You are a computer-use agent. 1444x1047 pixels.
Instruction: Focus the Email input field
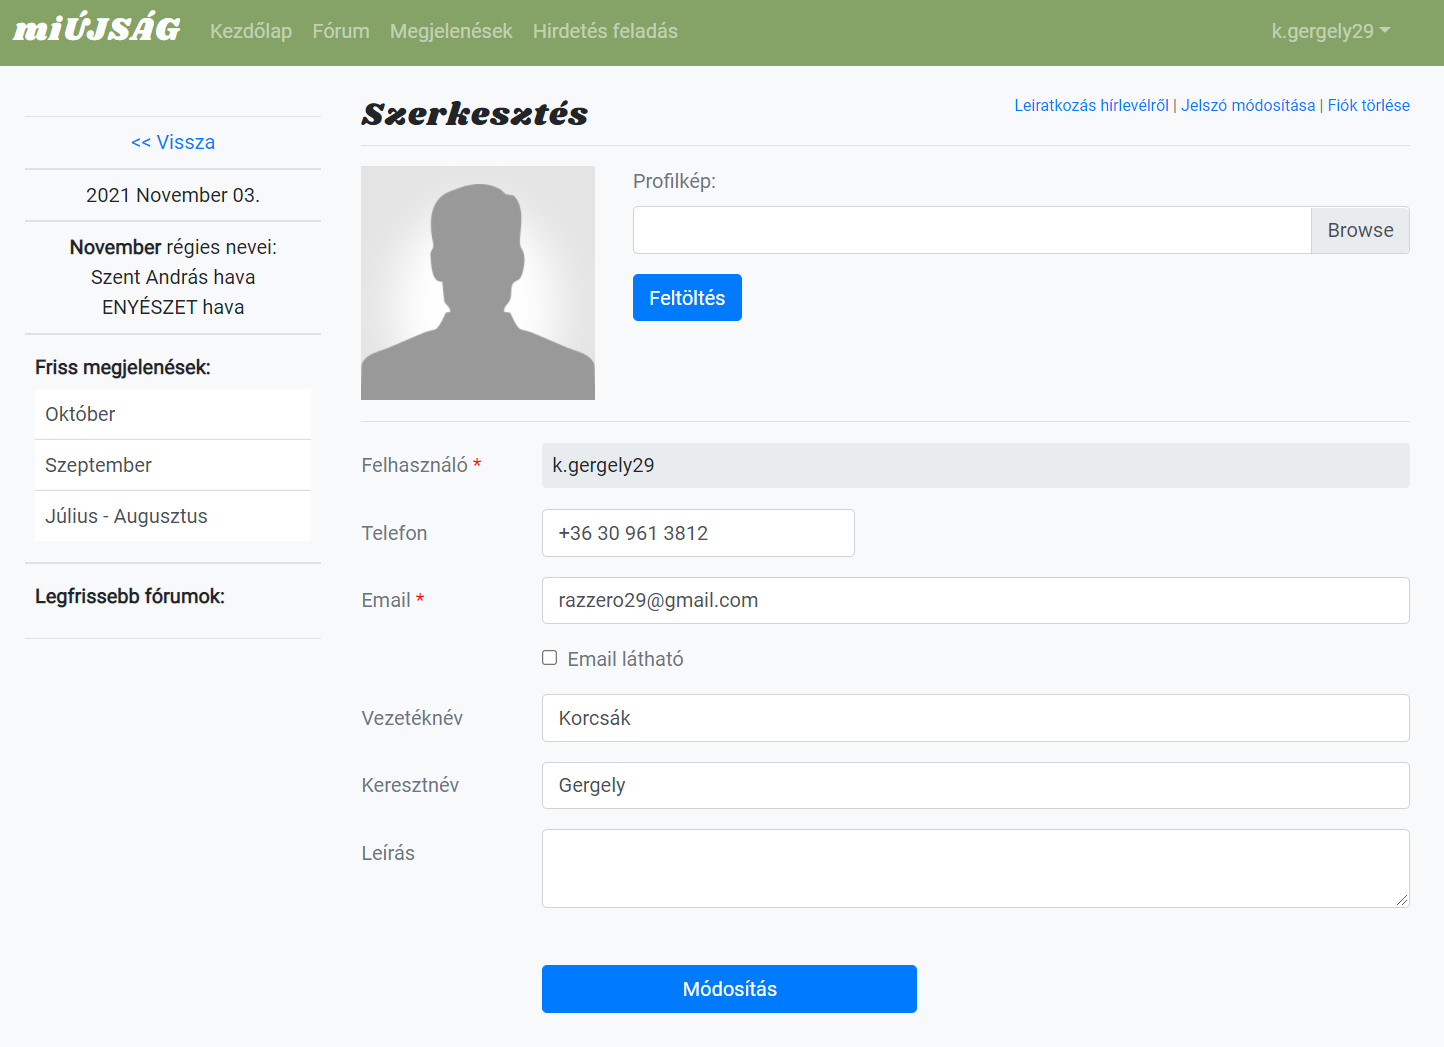[x=976, y=600]
